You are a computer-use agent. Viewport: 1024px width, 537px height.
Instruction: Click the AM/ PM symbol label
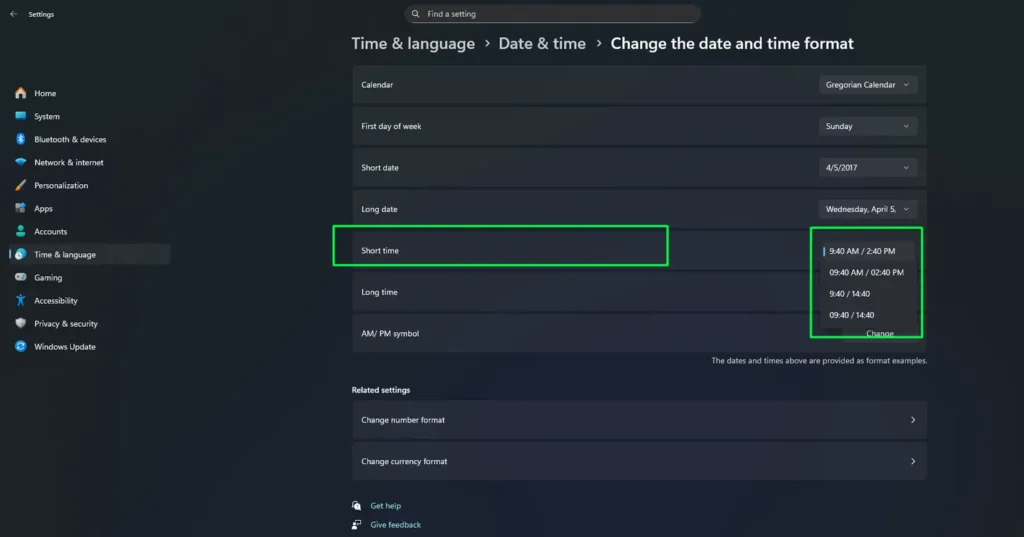390,334
